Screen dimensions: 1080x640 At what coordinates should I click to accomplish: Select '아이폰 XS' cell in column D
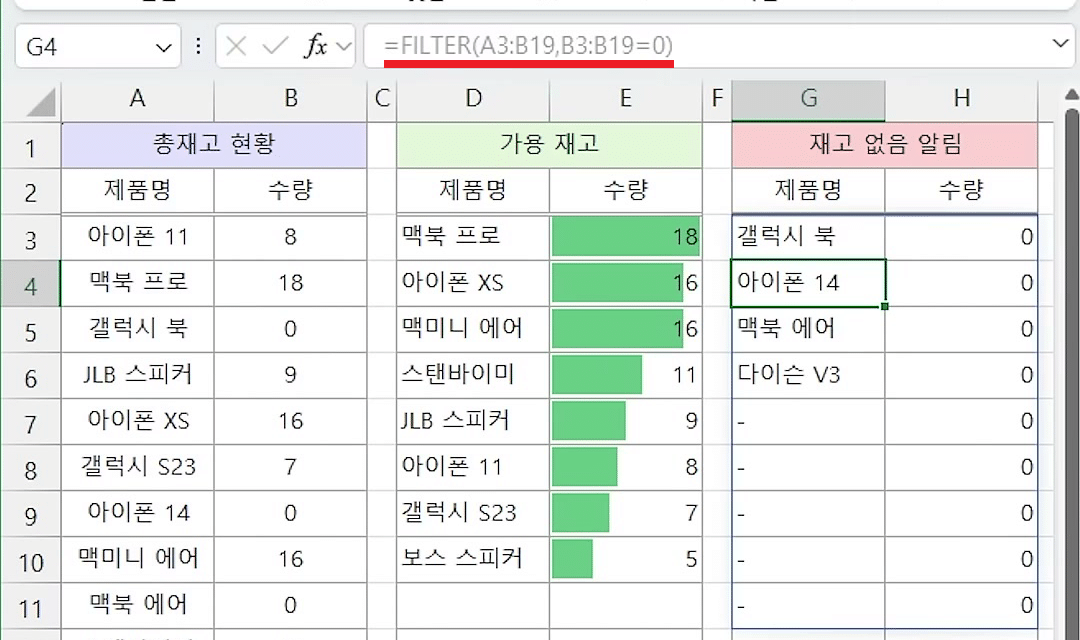pos(473,283)
